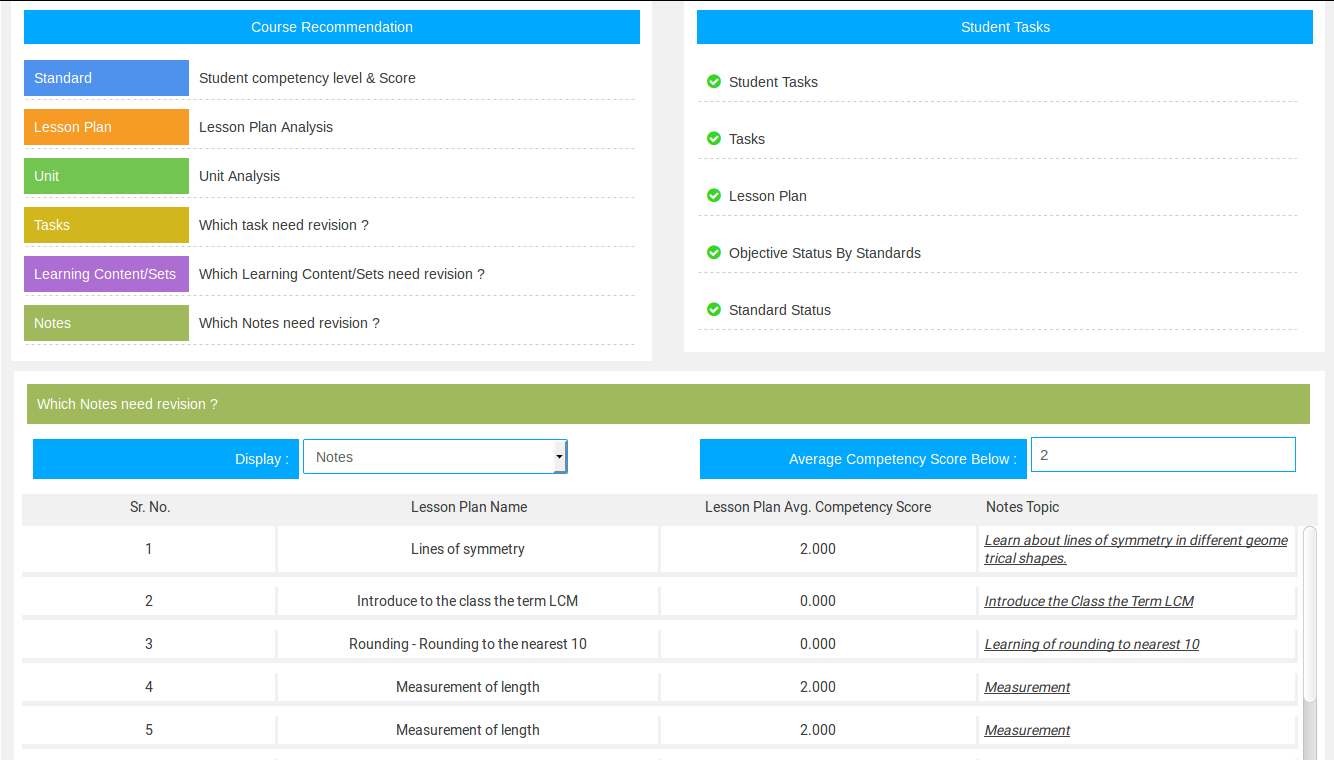Switch to the yellow Tasks tab
The width and height of the screenshot is (1334, 760).
pos(106,225)
